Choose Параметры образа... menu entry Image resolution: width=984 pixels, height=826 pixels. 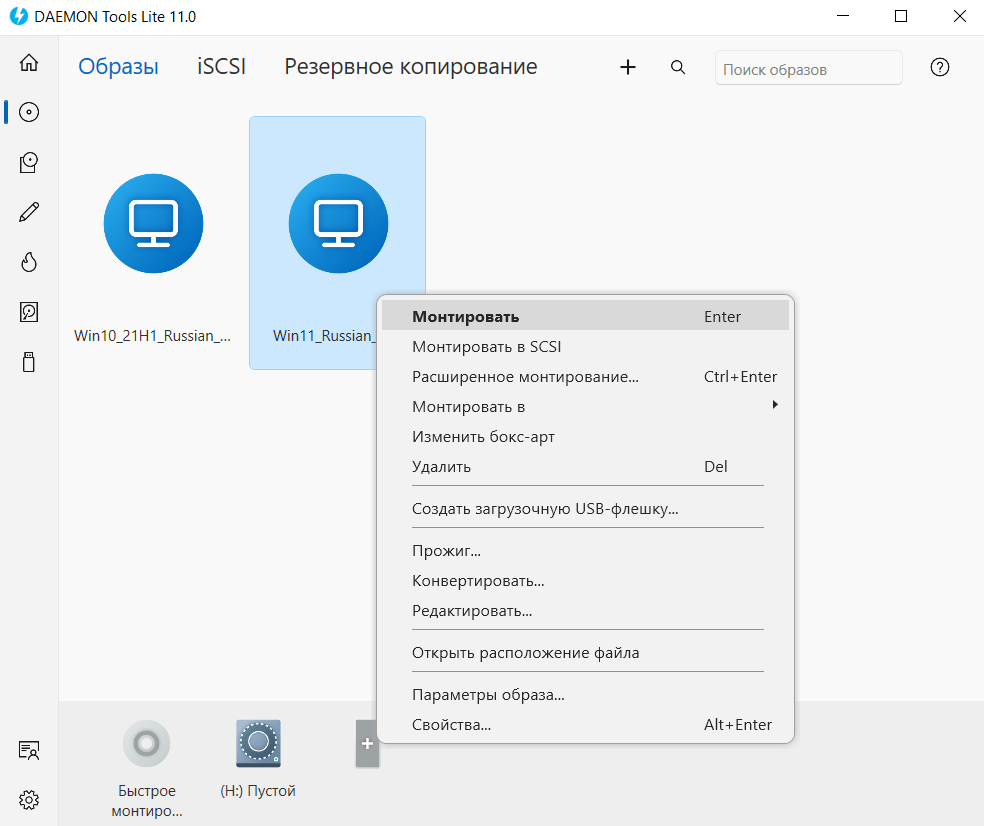coord(585,695)
